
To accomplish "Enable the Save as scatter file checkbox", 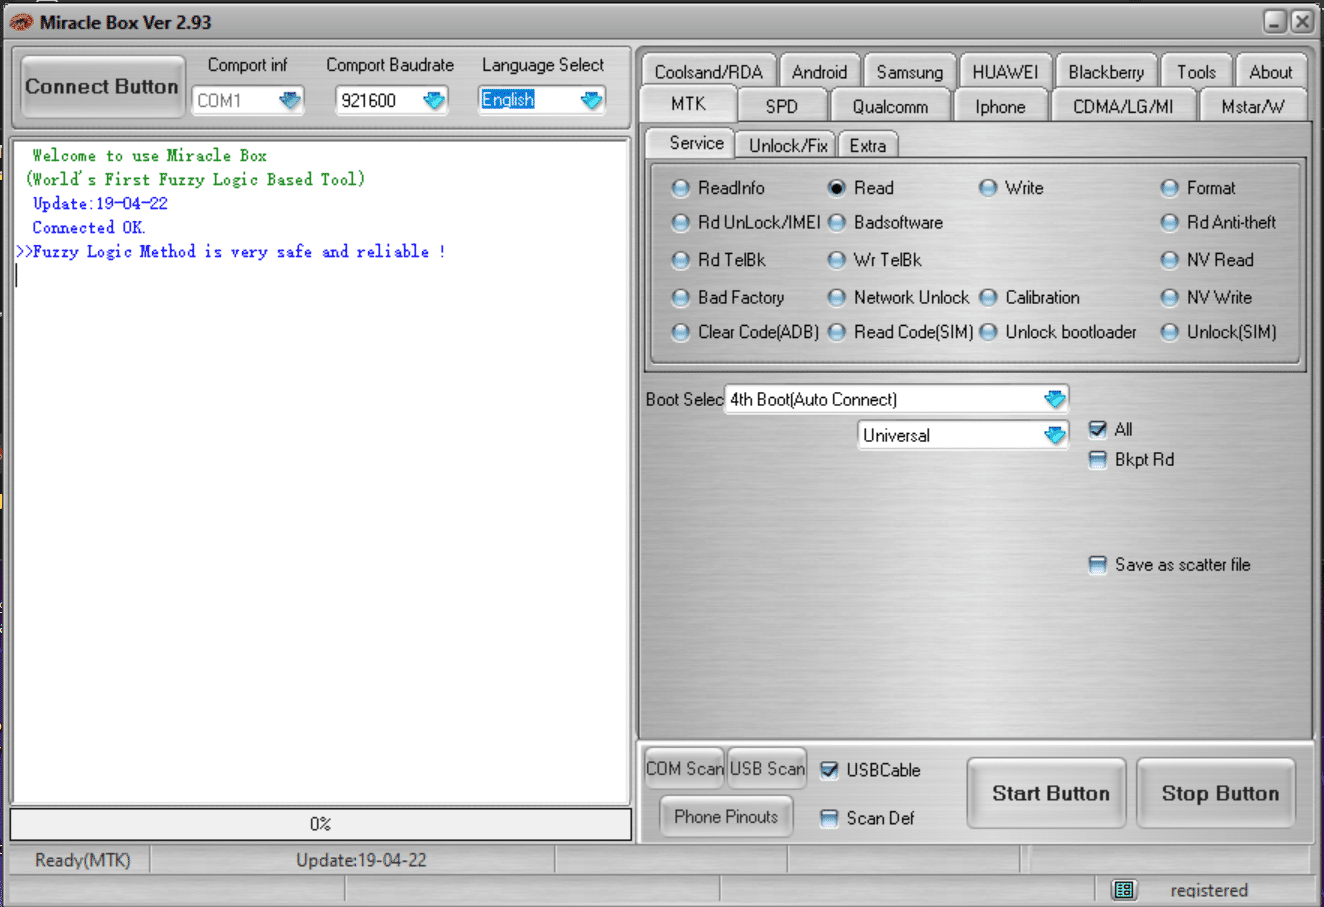I will (x=1097, y=565).
